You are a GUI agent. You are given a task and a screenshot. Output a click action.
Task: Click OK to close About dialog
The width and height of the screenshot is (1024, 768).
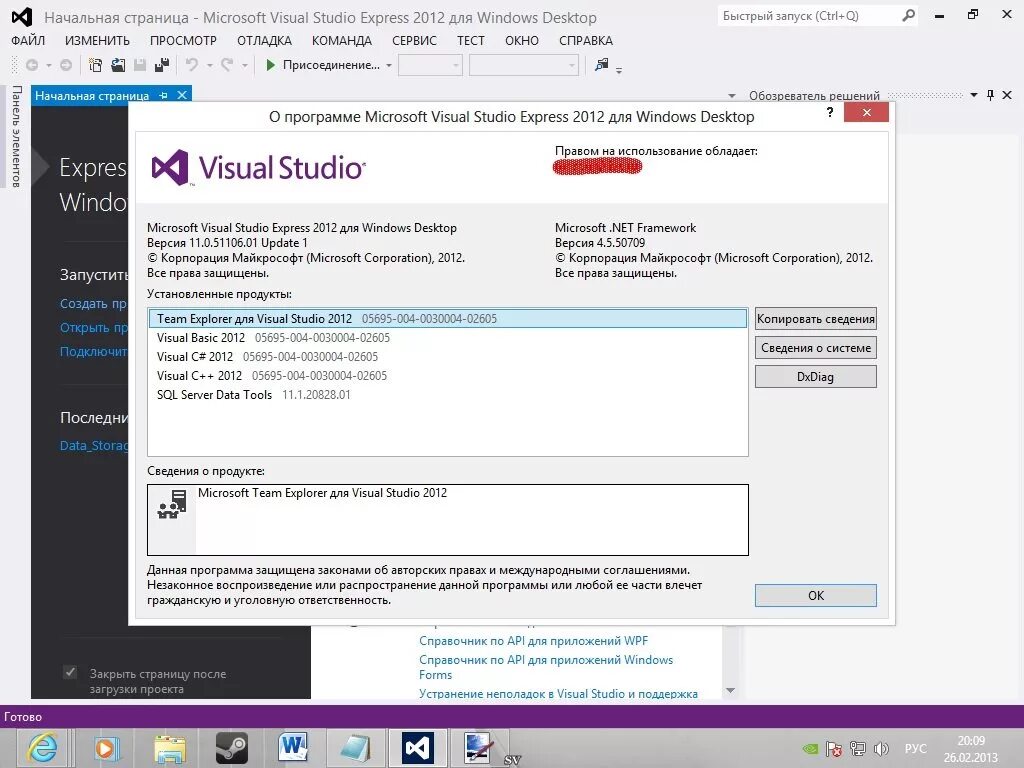[x=816, y=595]
